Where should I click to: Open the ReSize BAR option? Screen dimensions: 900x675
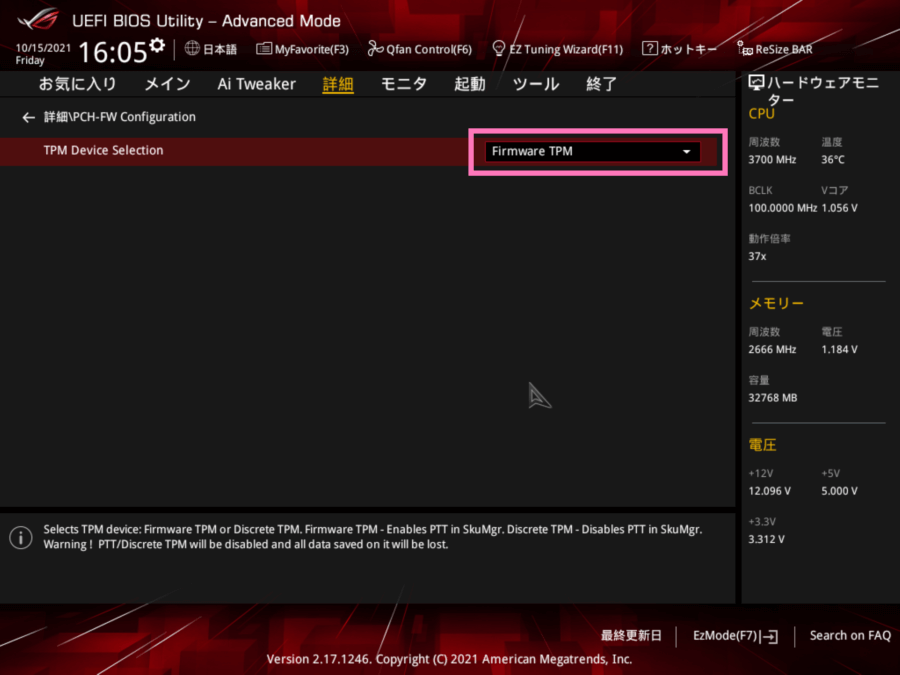775,48
